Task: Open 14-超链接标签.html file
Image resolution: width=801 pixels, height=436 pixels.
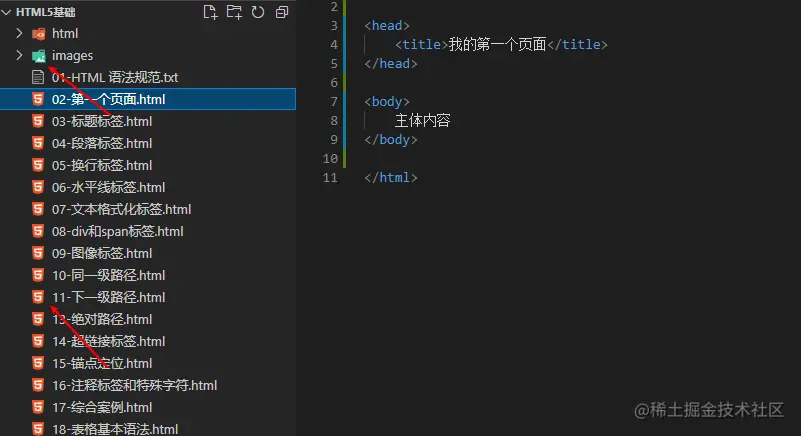Action: [x=108, y=341]
